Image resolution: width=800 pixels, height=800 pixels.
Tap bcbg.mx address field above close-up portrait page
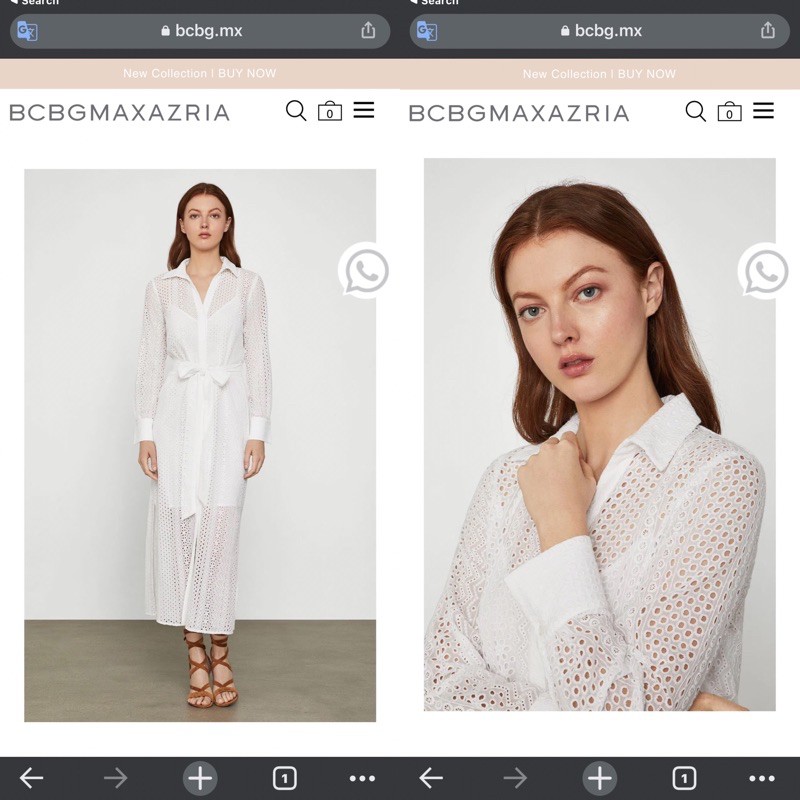pyautogui.click(x=600, y=31)
